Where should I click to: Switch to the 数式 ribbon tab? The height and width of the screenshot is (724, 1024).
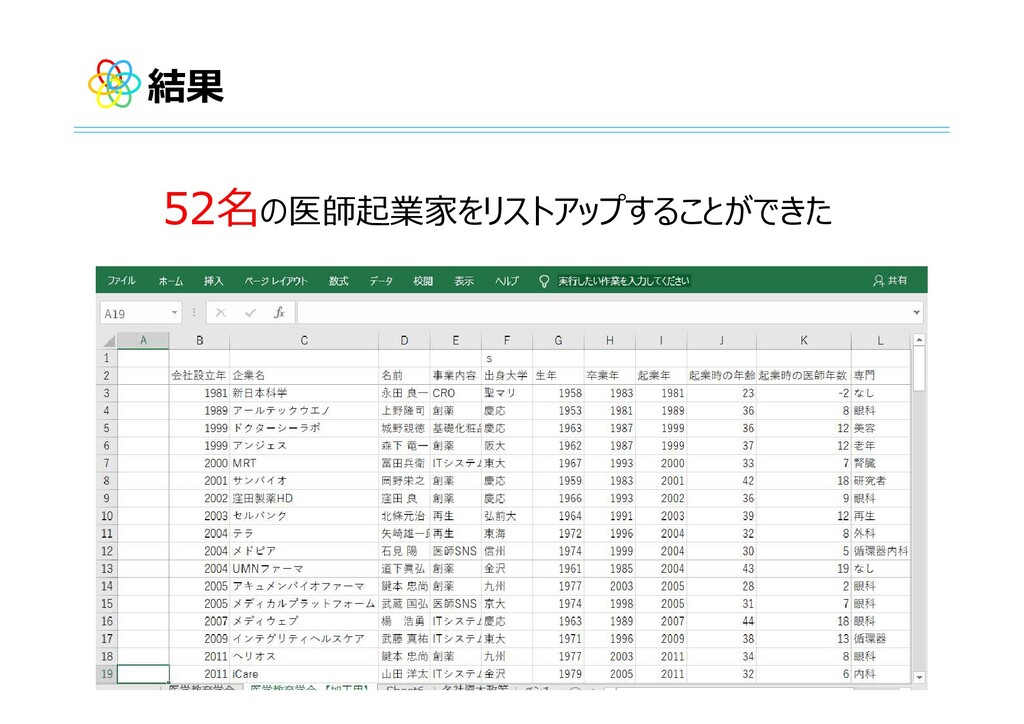[338, 281]
